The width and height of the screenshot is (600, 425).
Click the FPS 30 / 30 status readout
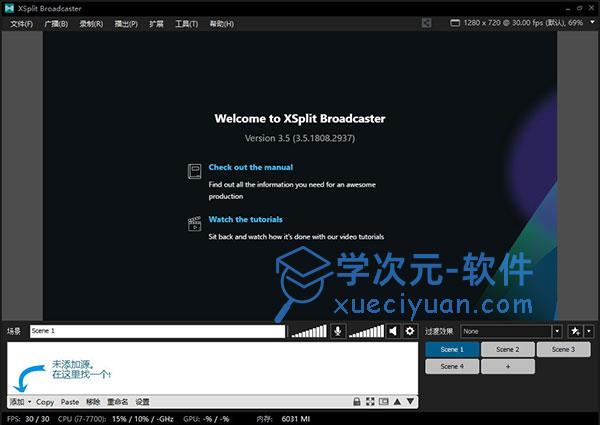coord(28,419)
